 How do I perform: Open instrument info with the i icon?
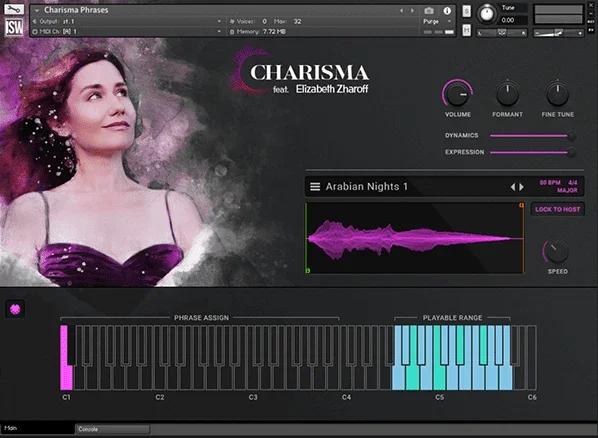447,11
